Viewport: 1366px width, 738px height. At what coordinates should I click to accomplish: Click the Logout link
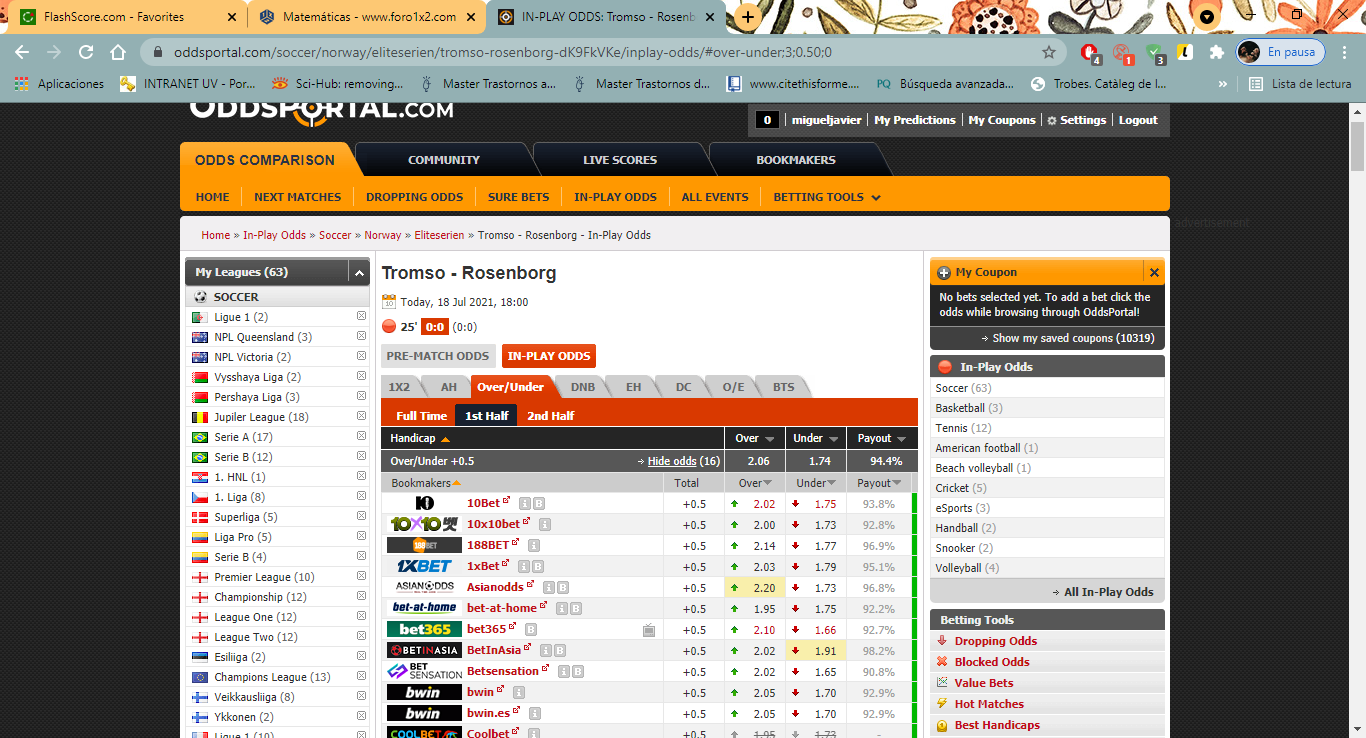pos(1138,120)
